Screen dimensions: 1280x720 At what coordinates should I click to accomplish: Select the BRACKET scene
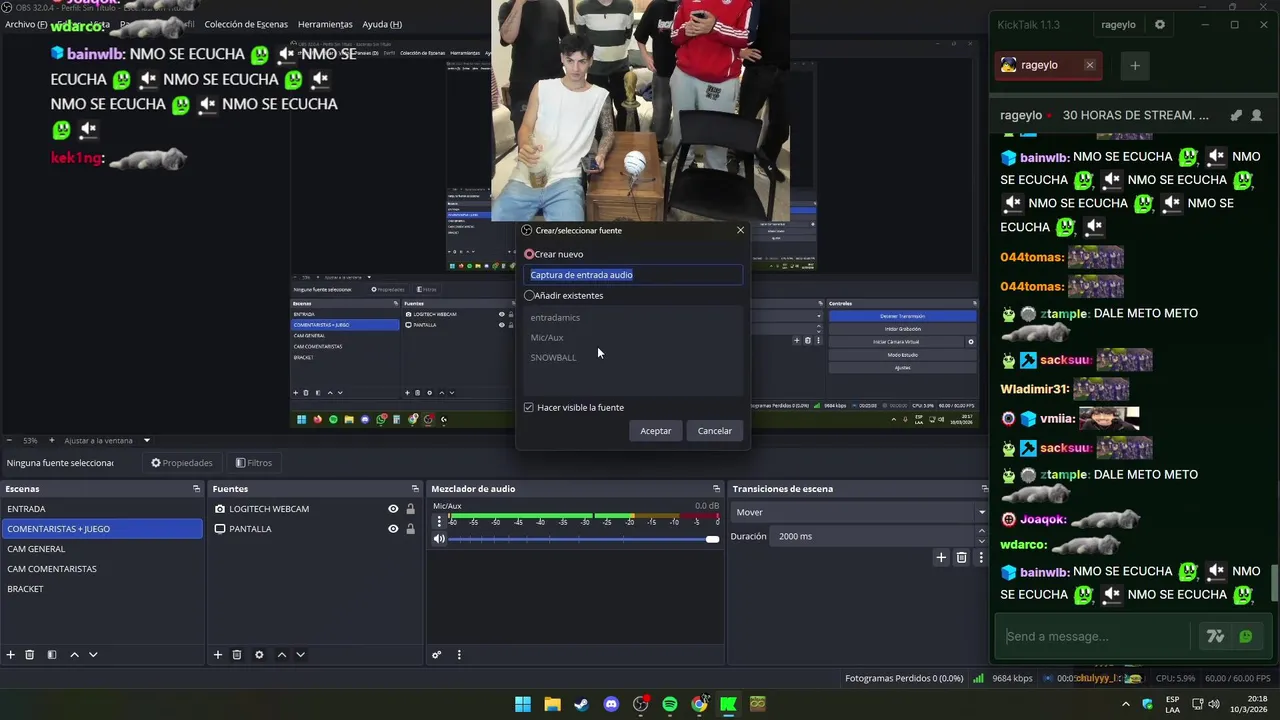[x=102, y=589]
